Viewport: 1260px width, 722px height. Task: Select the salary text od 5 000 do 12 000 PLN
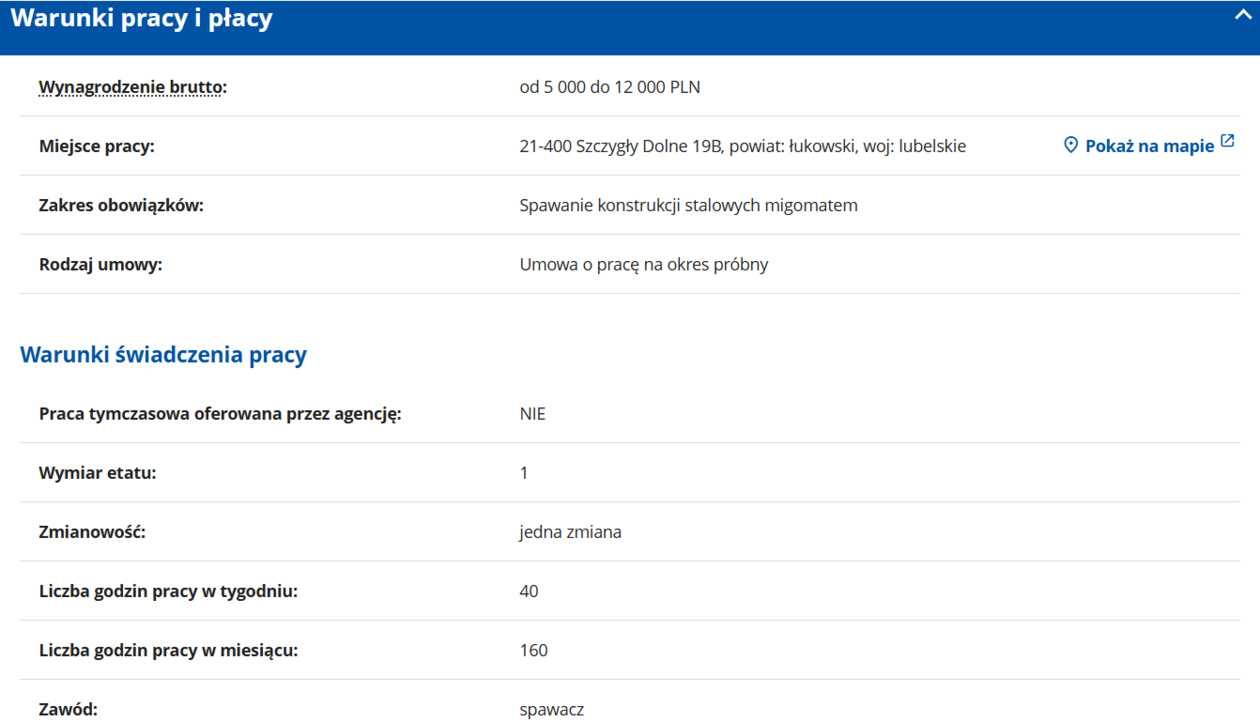pyautogui.click(x=609, y=87)
